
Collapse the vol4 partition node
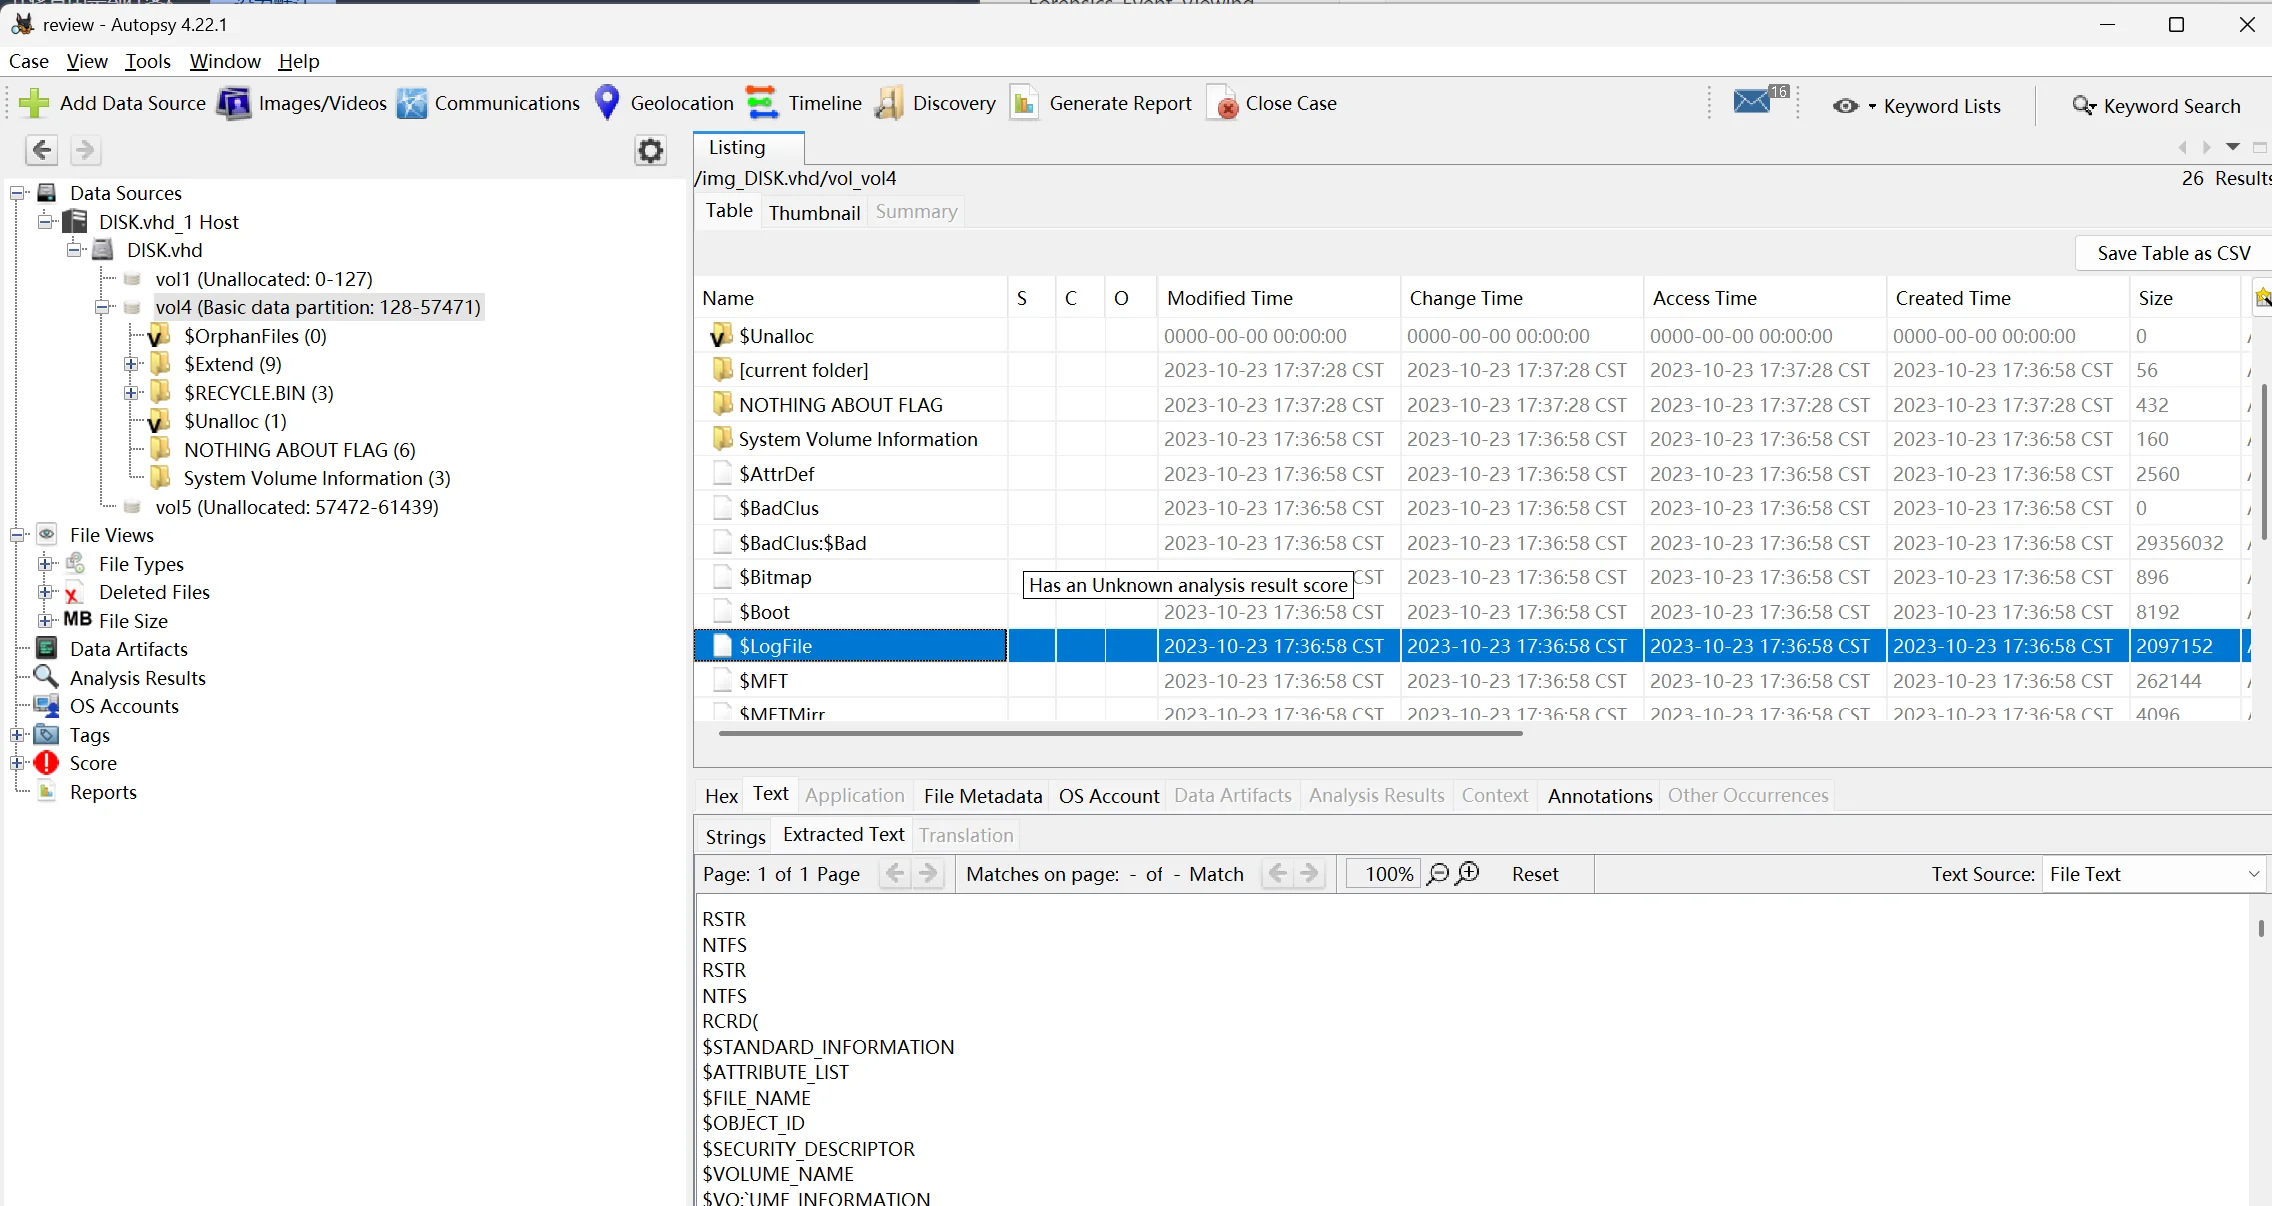pyautogui.click(x=103, y=307)
